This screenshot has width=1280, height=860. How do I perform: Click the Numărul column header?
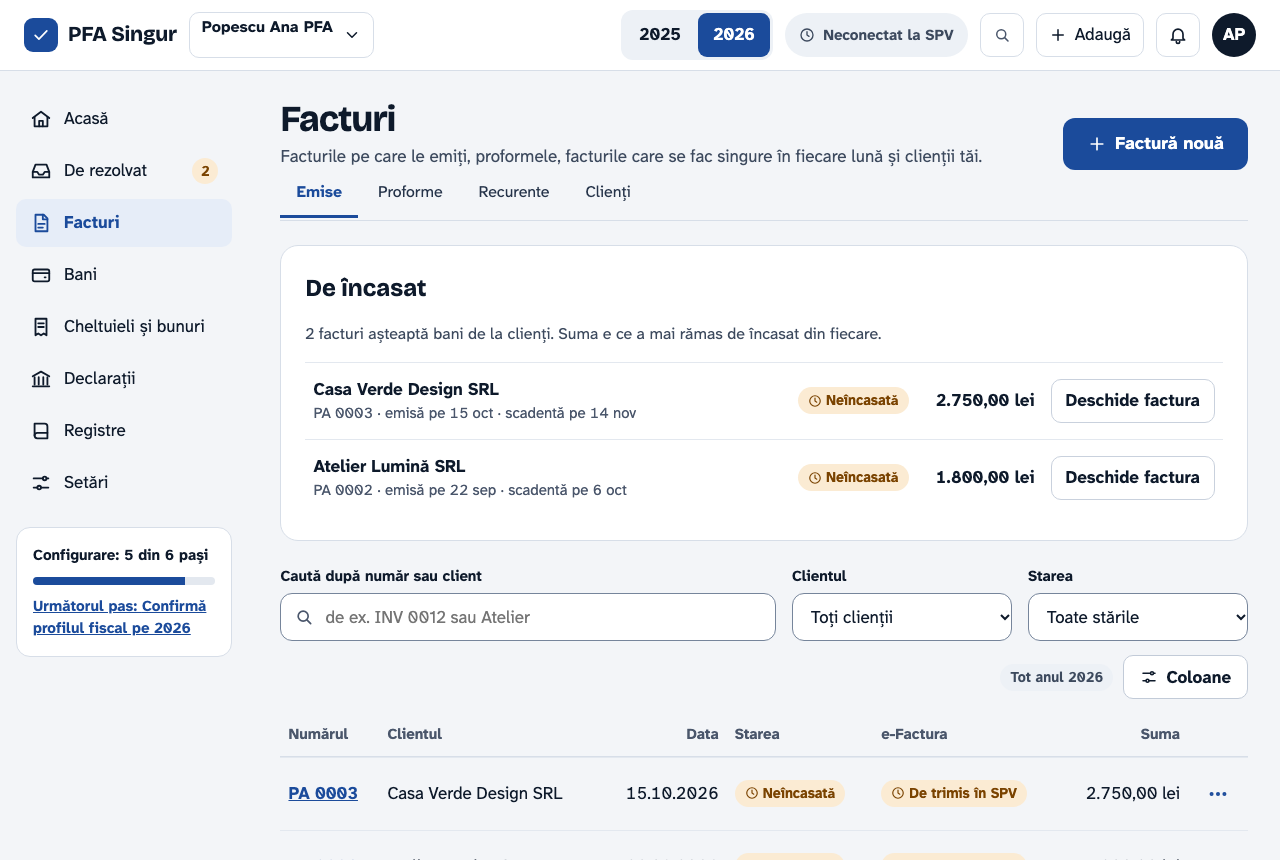(318, 734)
